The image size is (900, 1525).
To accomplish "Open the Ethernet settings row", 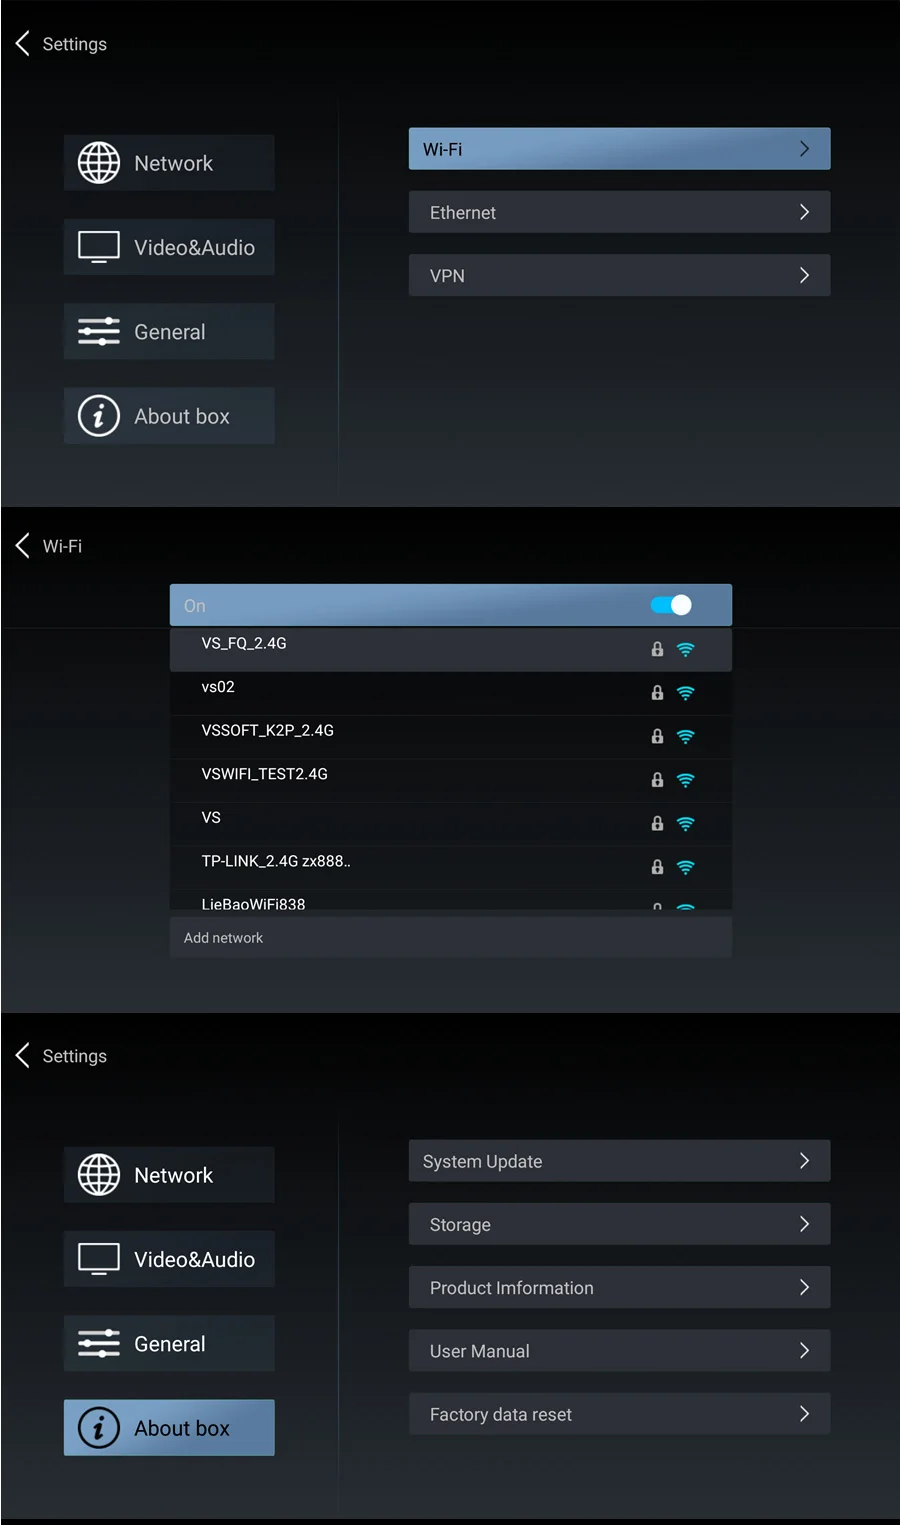I will point(619,212).
